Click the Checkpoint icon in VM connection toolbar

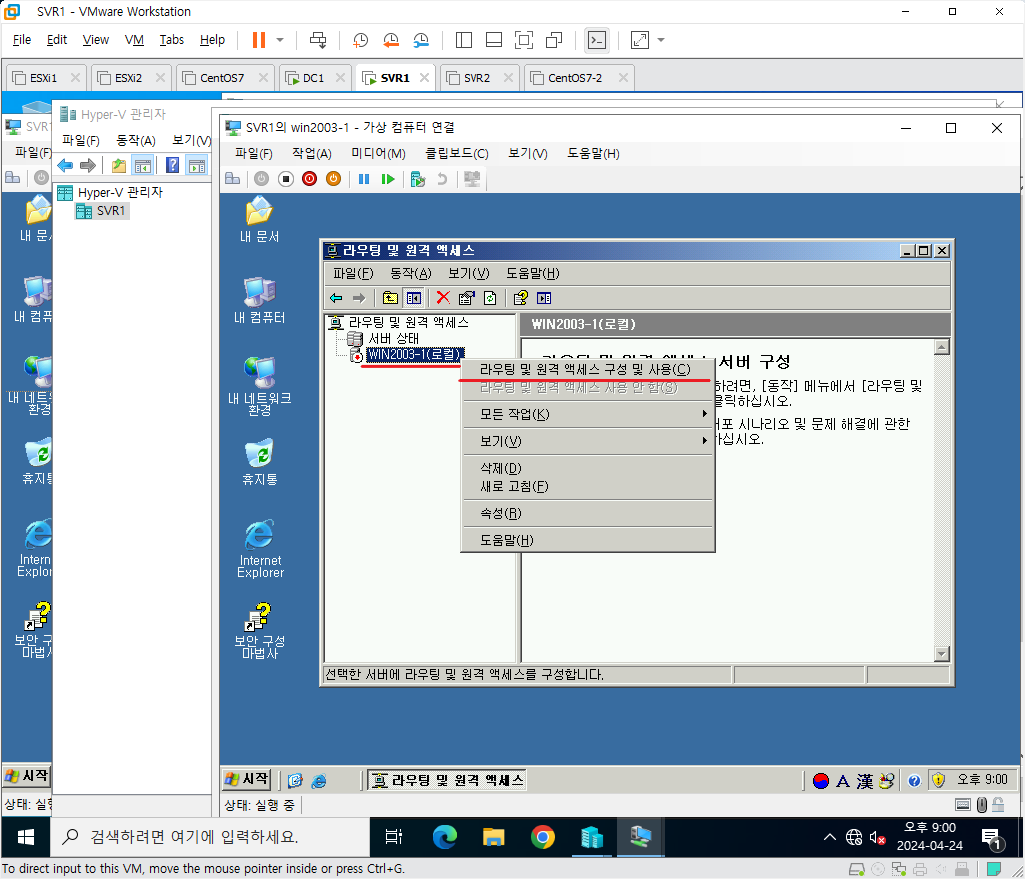[x=418, y=179]
